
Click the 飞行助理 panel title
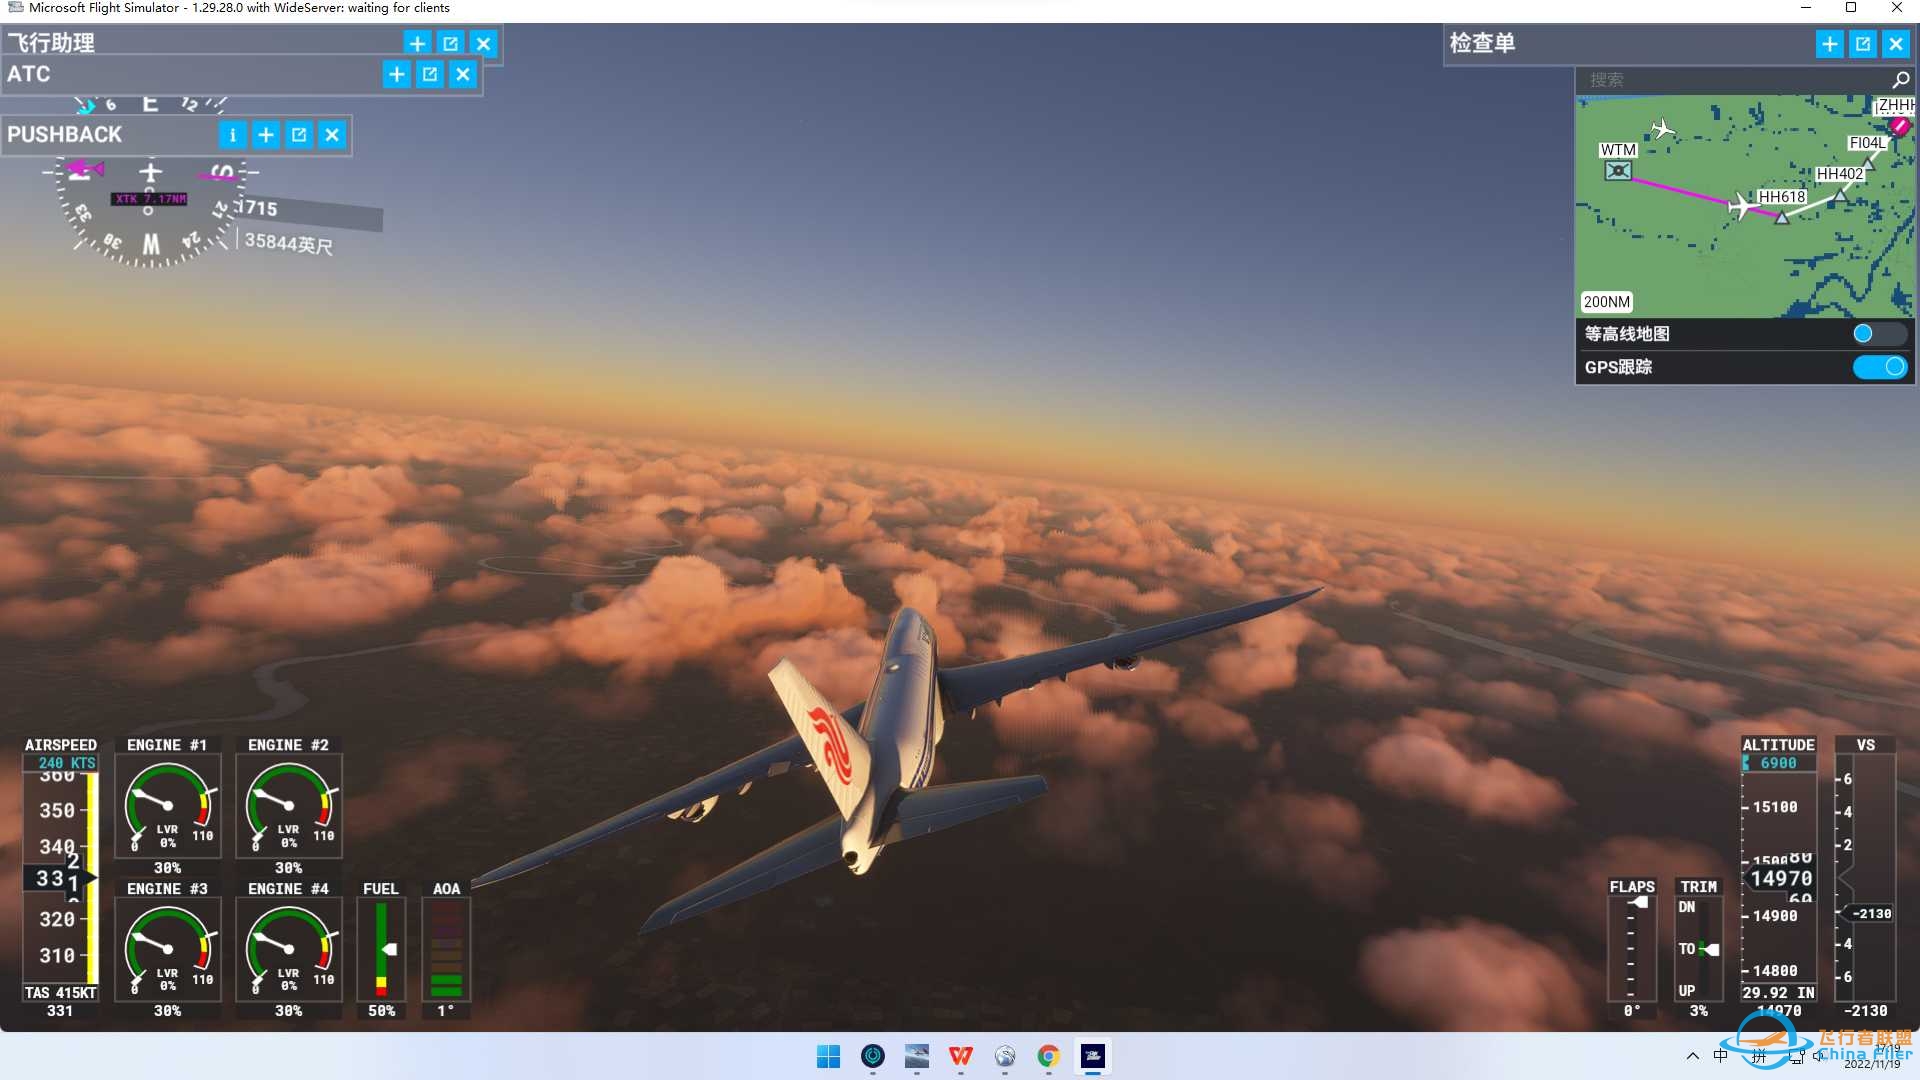coord(51,43)
